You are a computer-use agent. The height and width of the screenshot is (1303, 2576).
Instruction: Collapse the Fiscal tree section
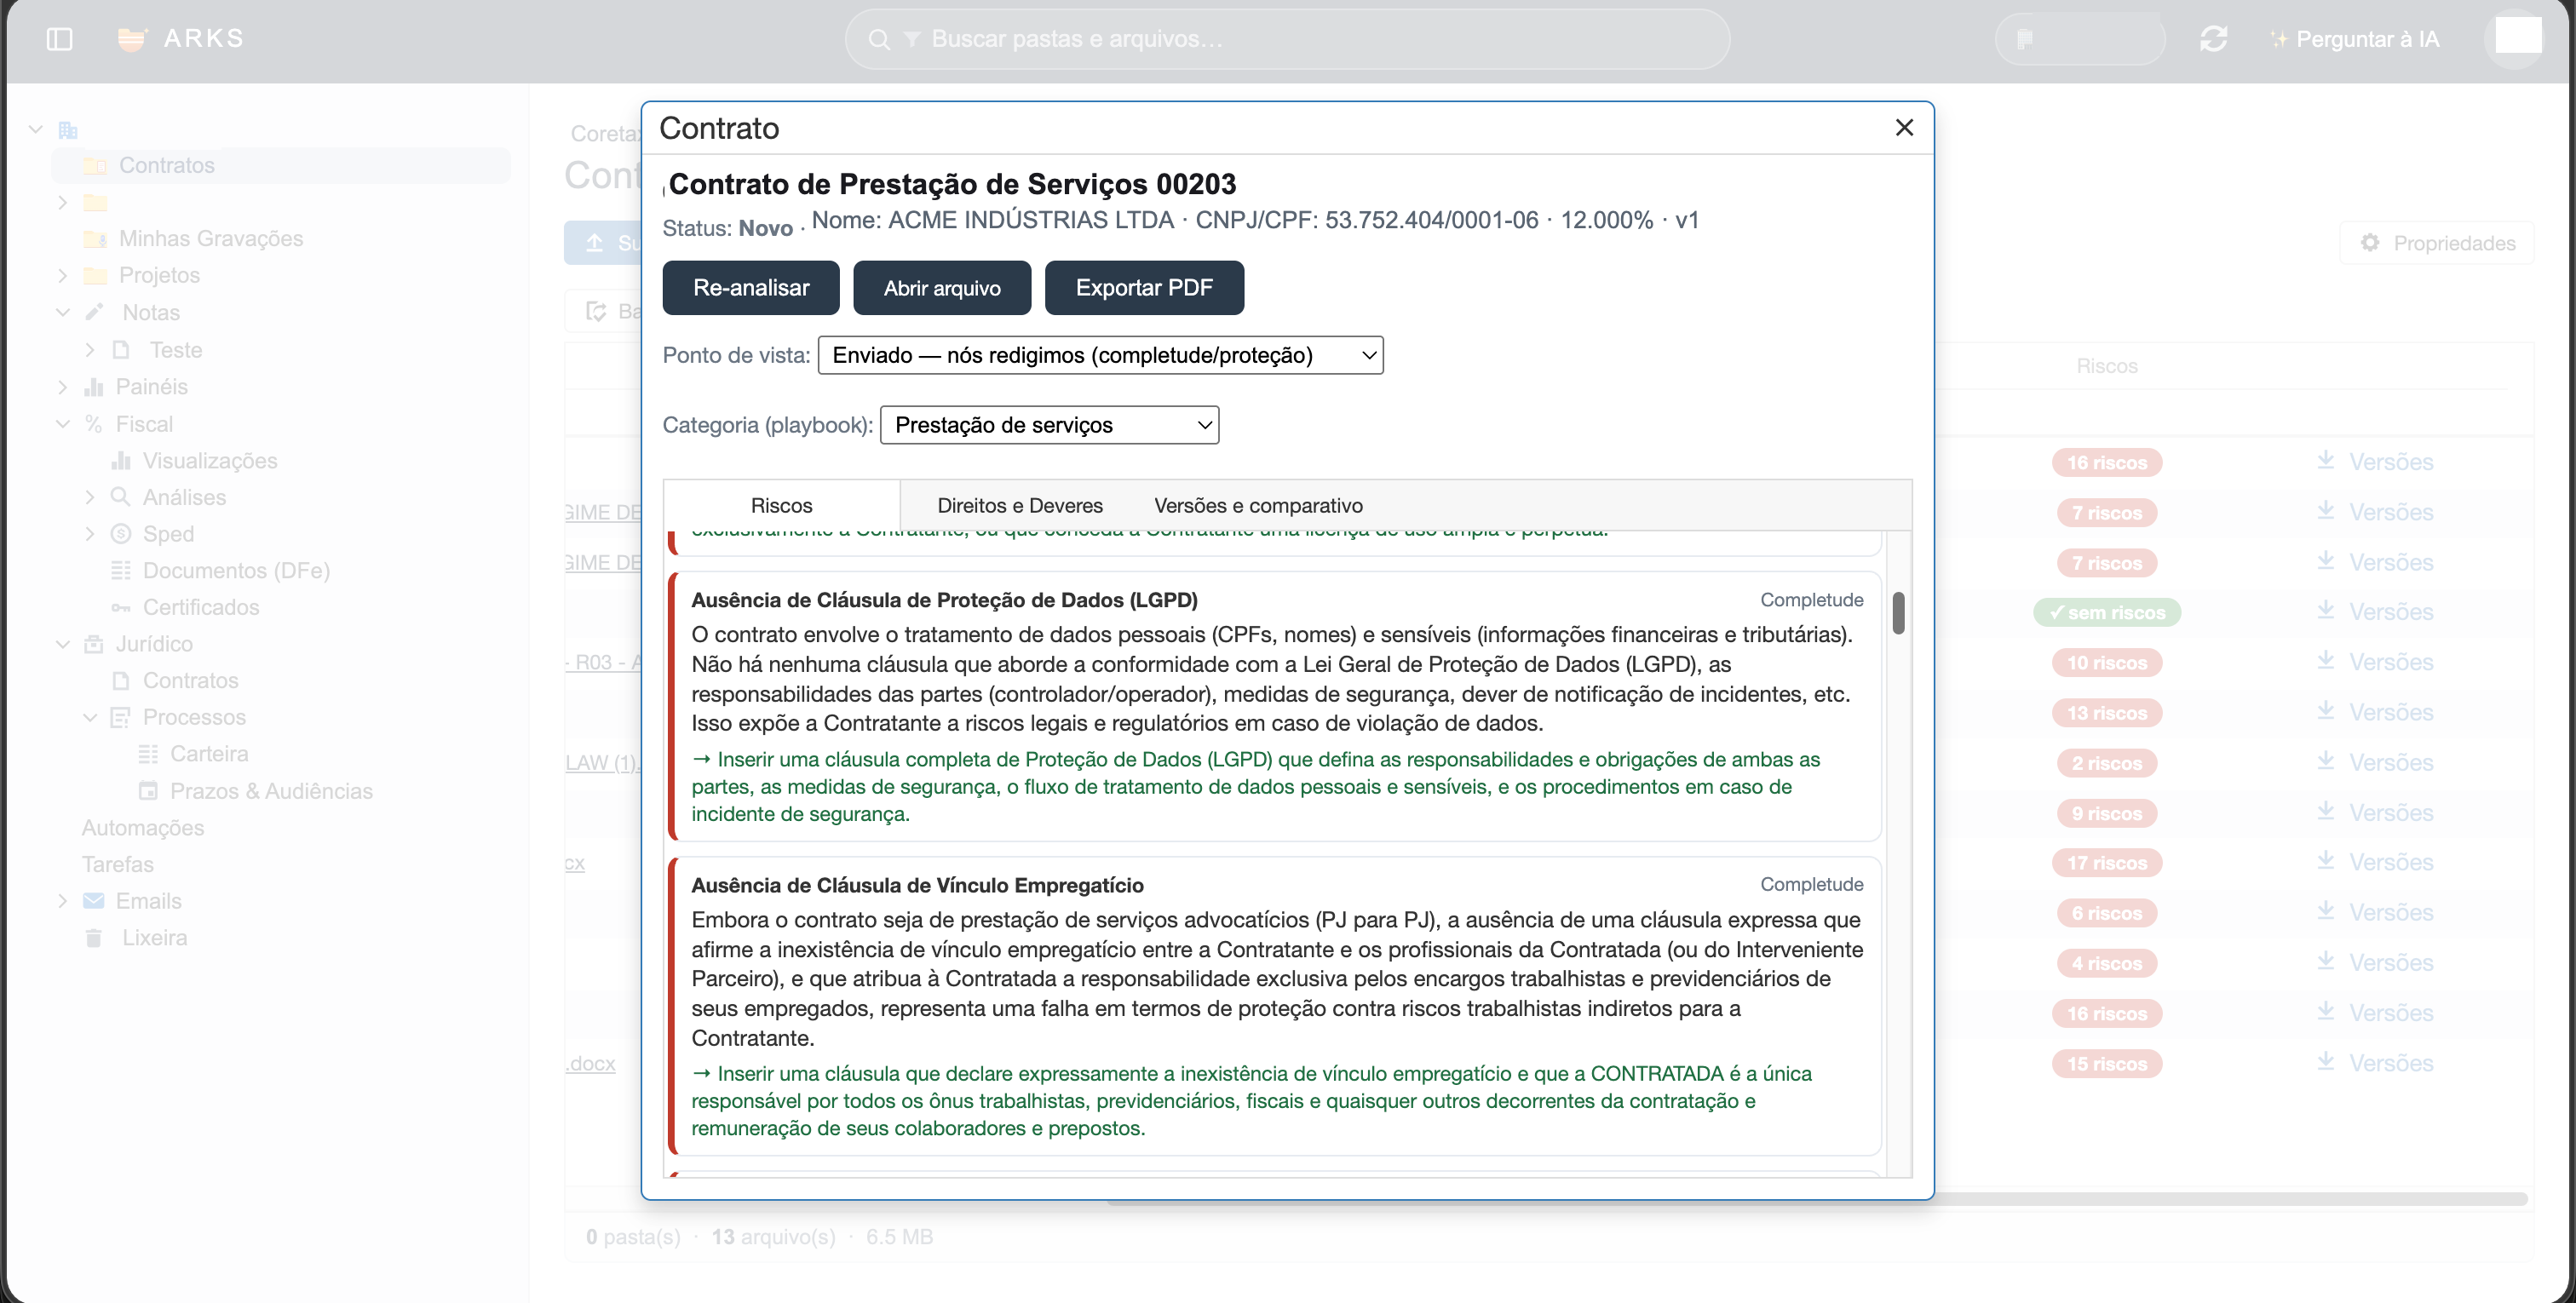[x=62, y=424]
